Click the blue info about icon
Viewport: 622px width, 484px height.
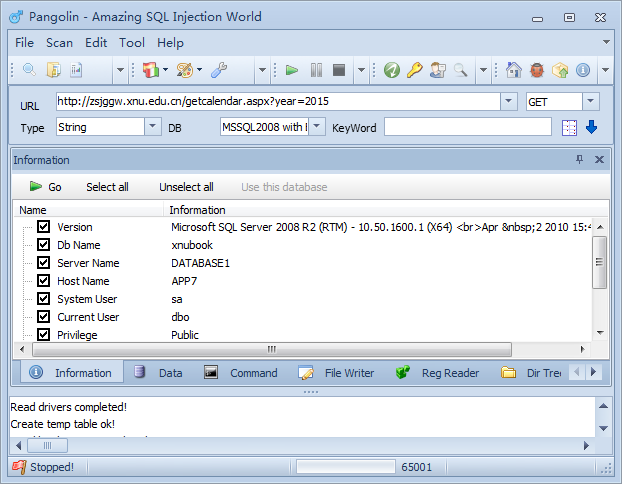(583, 71)
